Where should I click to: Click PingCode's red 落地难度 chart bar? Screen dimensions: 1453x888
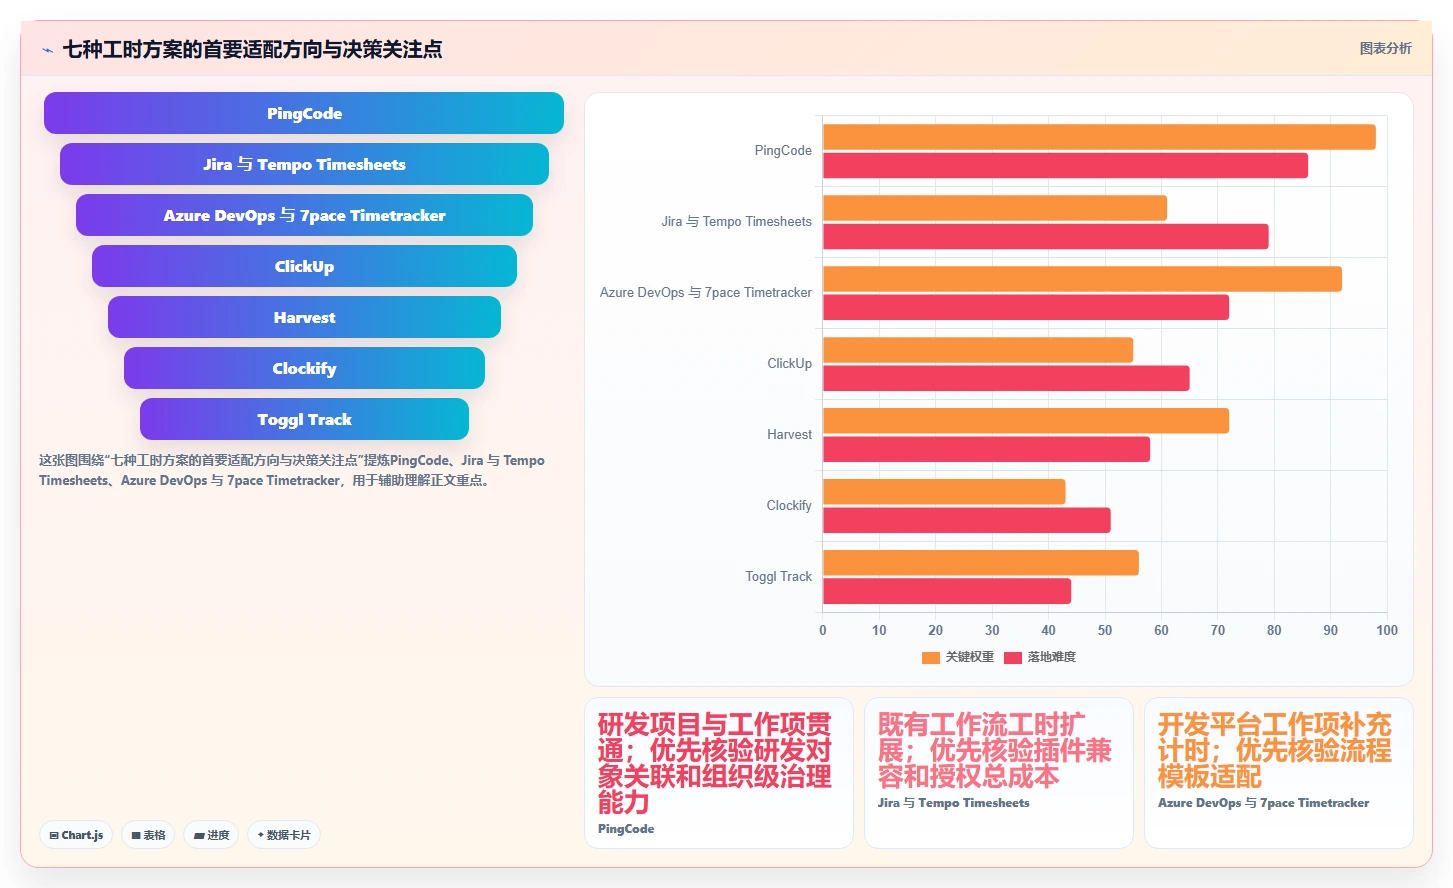(1065, 165)
